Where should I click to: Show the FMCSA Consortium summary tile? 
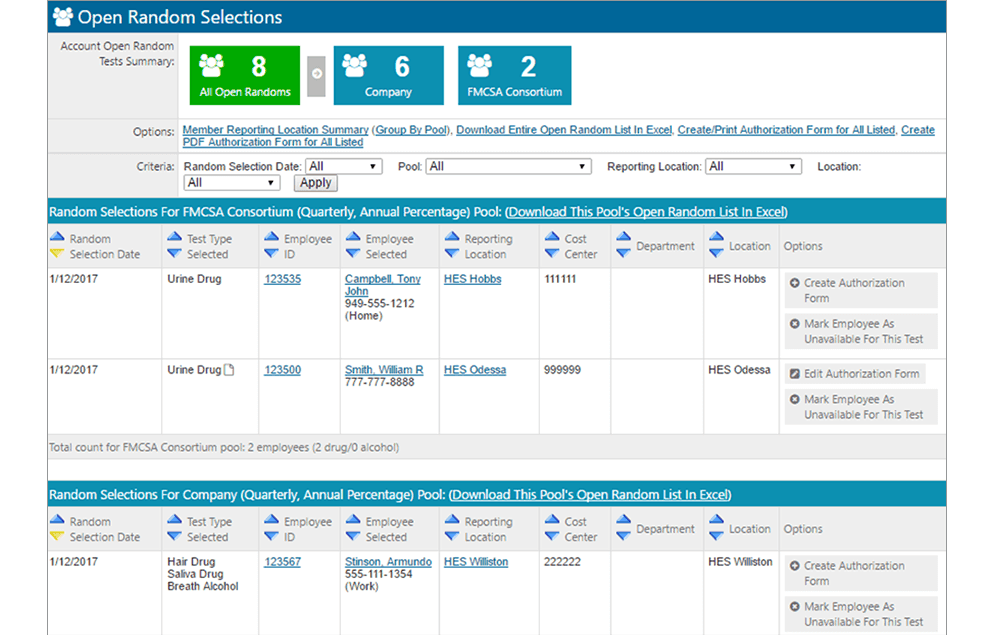(x=514, y=75)
